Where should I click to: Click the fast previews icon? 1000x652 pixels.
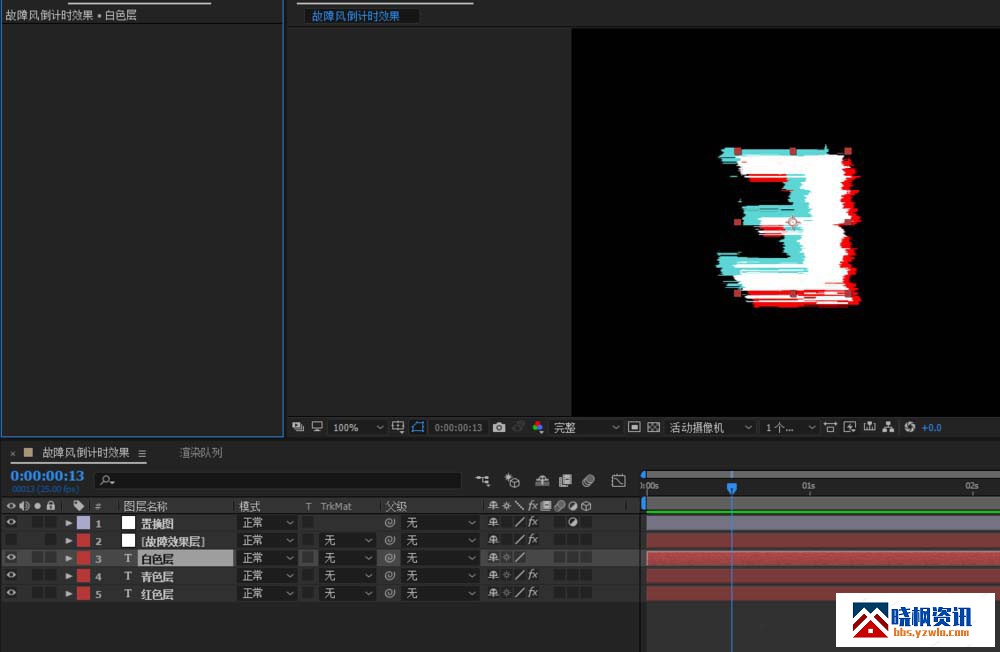849,427
